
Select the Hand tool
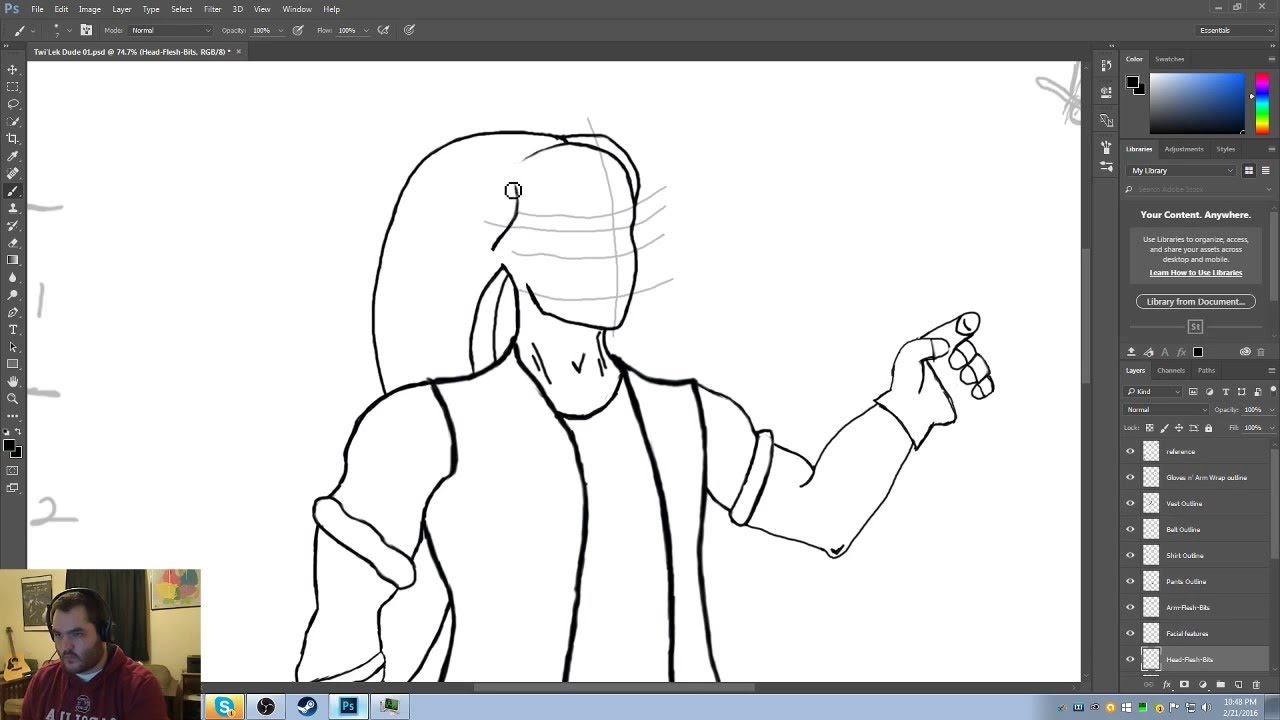13,381
